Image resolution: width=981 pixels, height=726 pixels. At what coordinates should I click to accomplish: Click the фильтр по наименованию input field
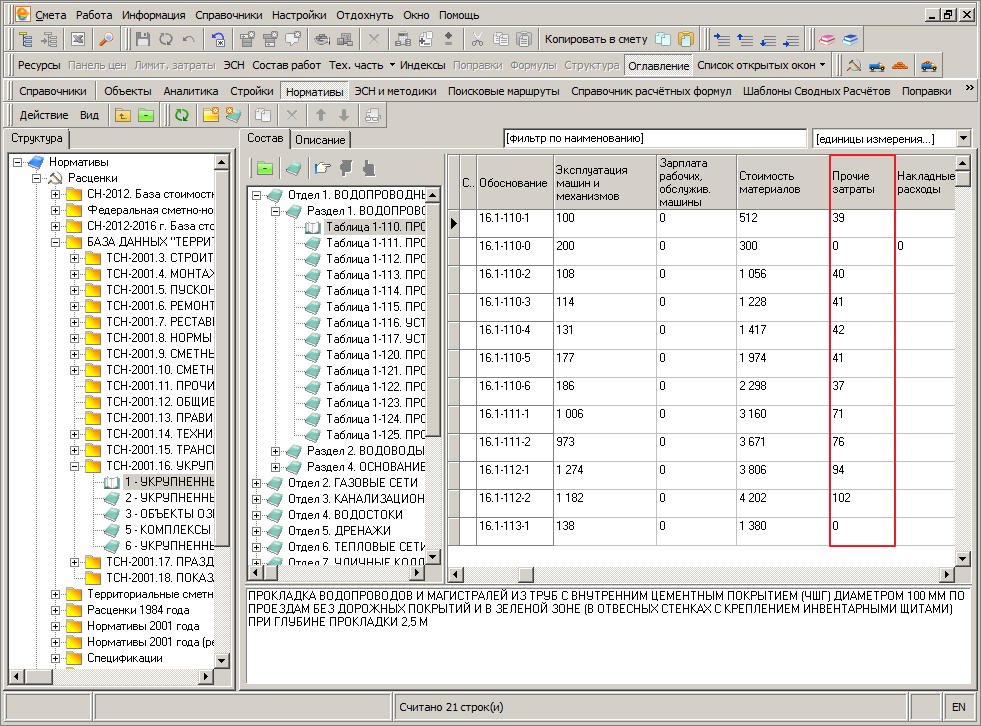pos(655,138)
